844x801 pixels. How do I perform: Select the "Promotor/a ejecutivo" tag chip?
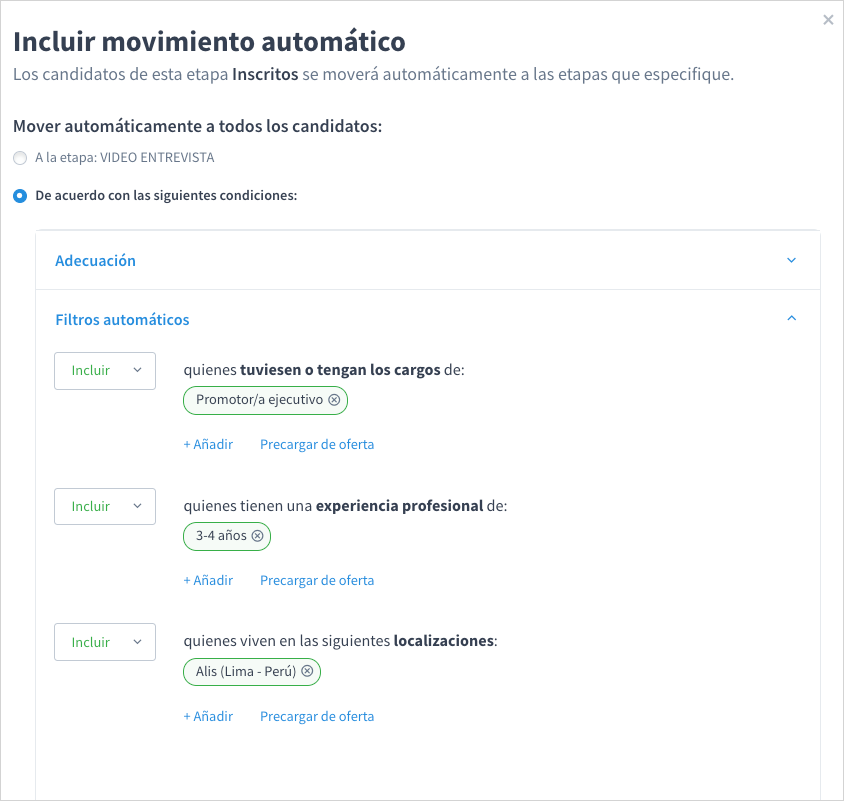(x=258, y=400)
